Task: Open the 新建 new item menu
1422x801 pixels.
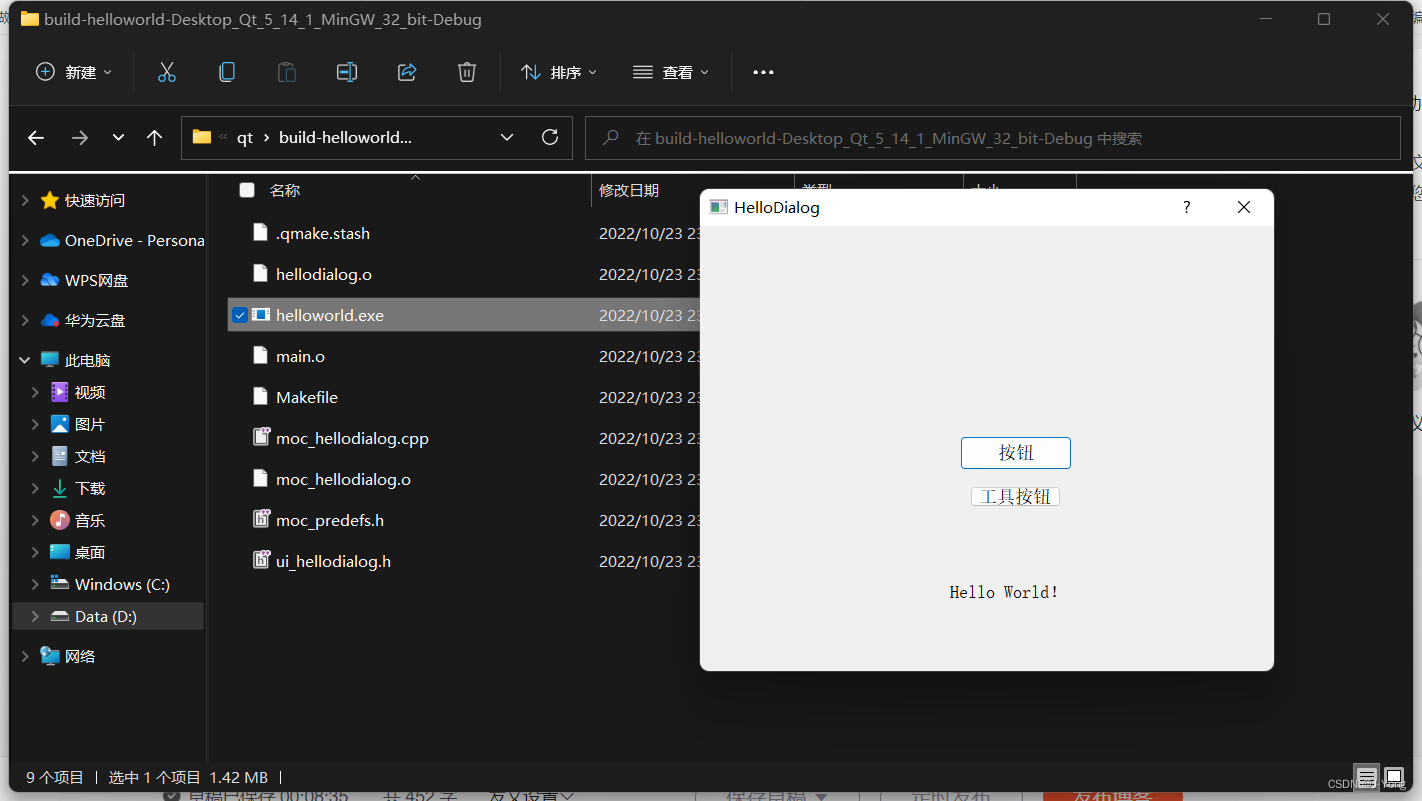Action: click(x=73, y=71)
